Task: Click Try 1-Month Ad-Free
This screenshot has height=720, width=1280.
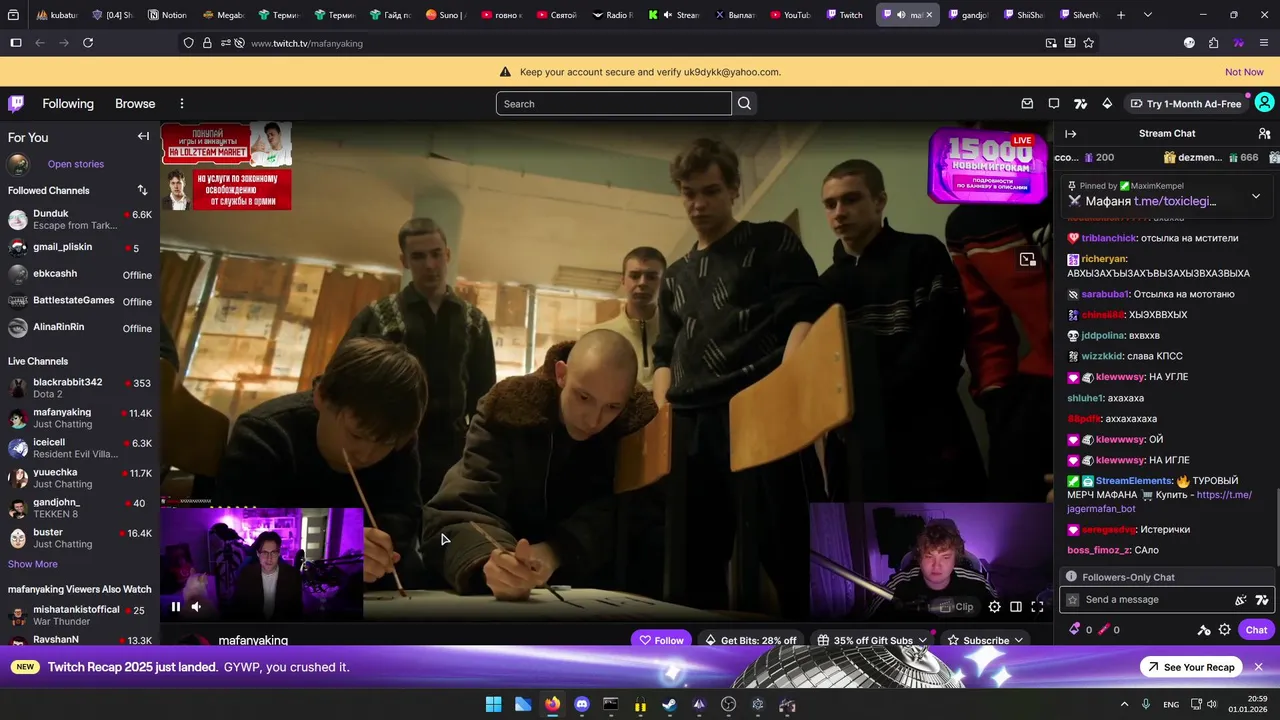Action: pos(1185,104)
